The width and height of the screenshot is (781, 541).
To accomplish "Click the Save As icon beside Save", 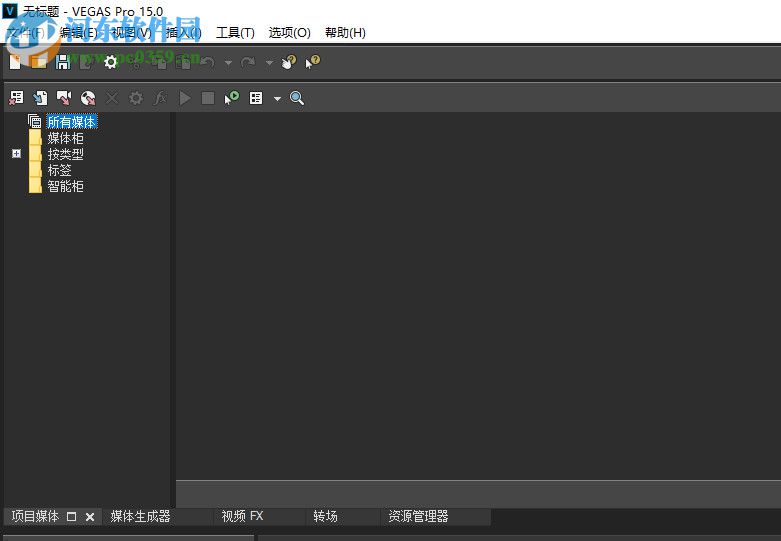I will point(86,62).
